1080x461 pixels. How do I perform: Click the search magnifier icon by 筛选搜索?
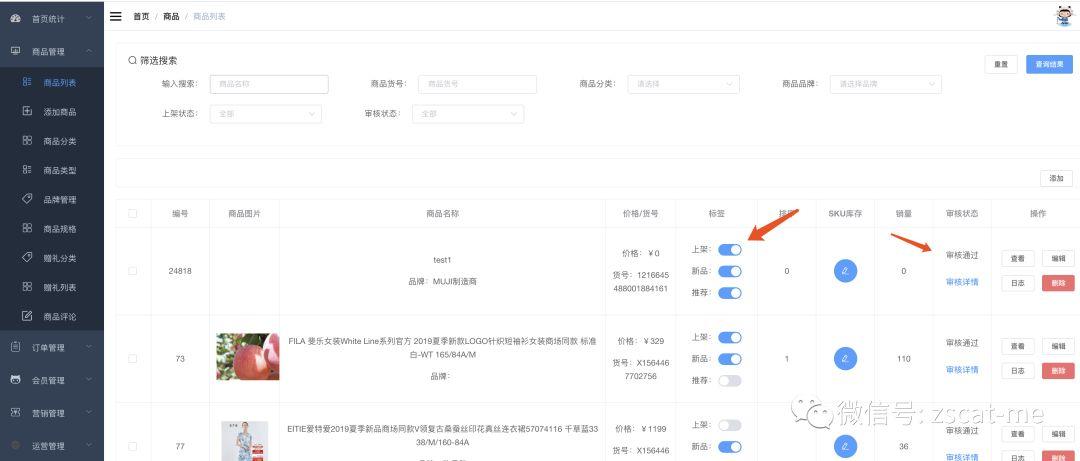[x=132, y=61]
